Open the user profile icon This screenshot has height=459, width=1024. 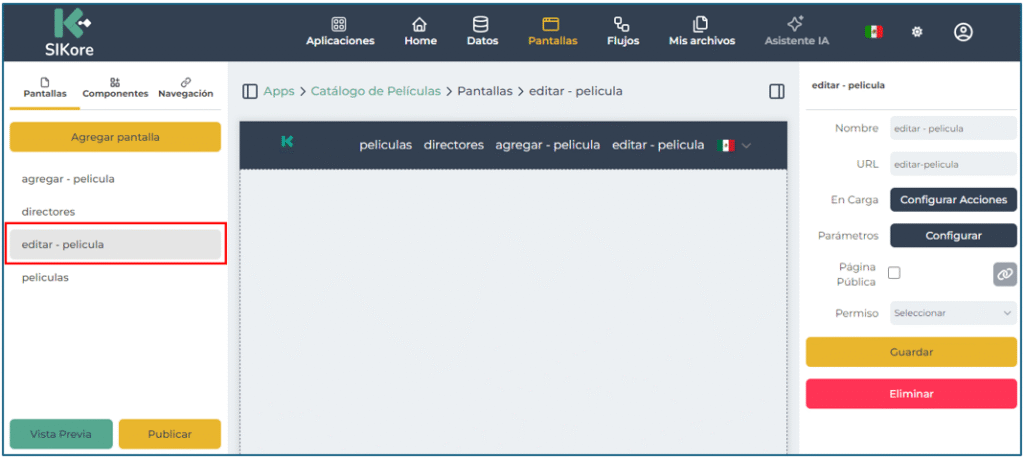tap(963, 32)
